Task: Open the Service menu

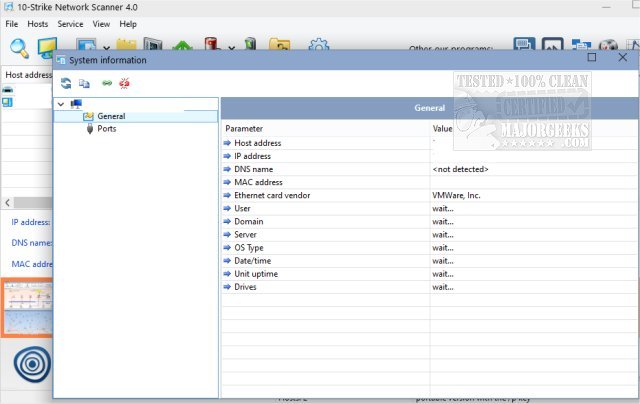Action: [70, 24]
